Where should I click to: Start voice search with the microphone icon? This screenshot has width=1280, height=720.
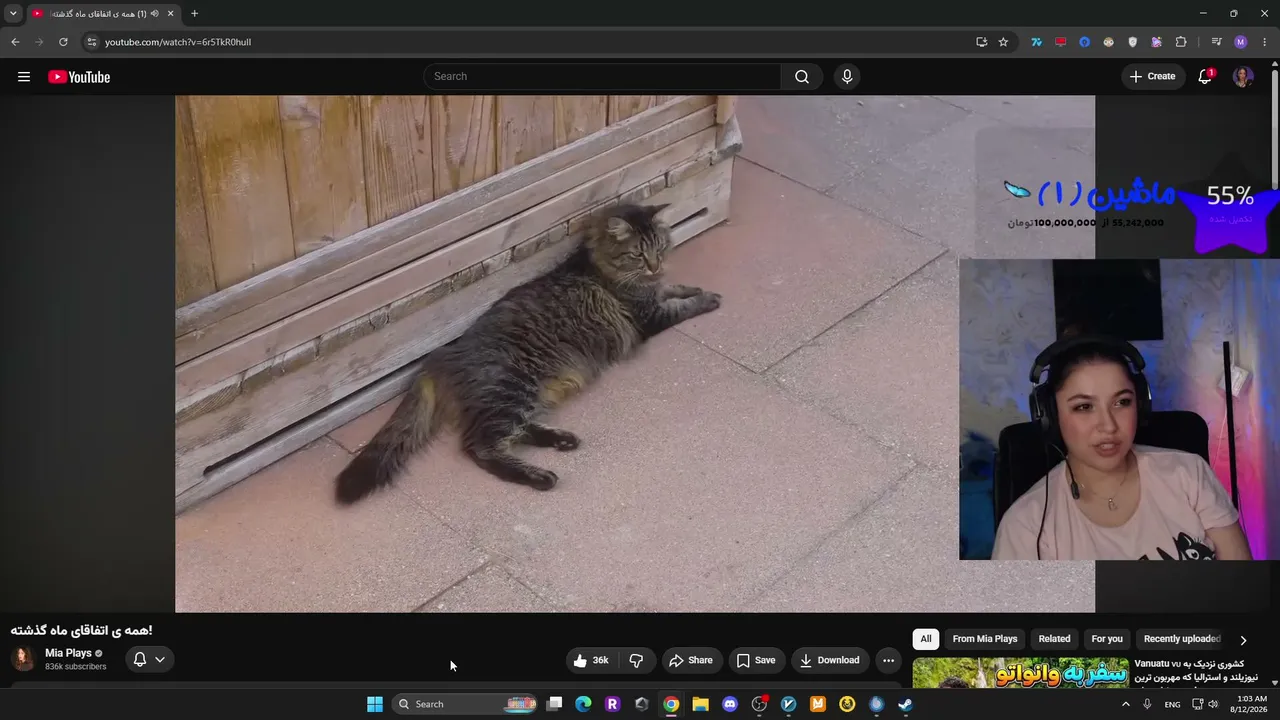(x=847, y=77)
